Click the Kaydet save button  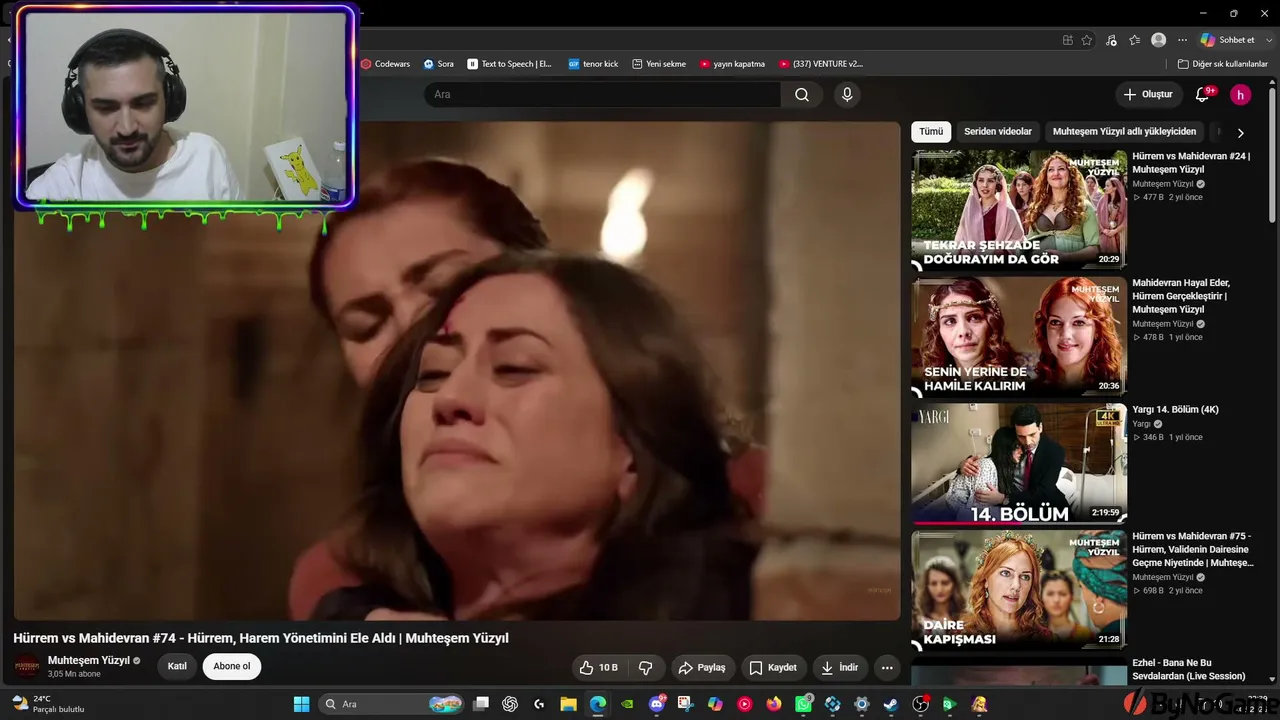click(x=773, y=667)
